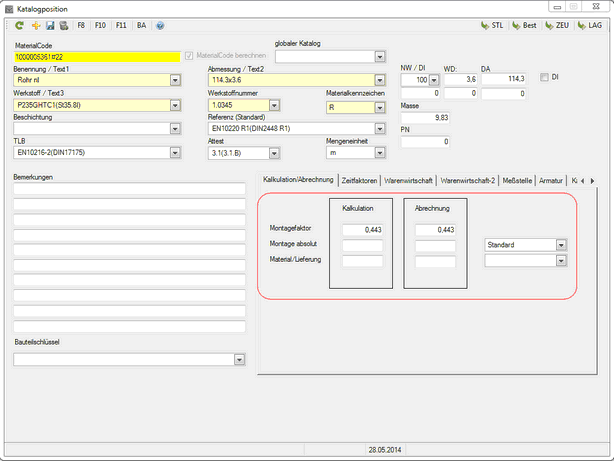
Task: Enable the DI checkbox
Action: click(x=544, y=77)
